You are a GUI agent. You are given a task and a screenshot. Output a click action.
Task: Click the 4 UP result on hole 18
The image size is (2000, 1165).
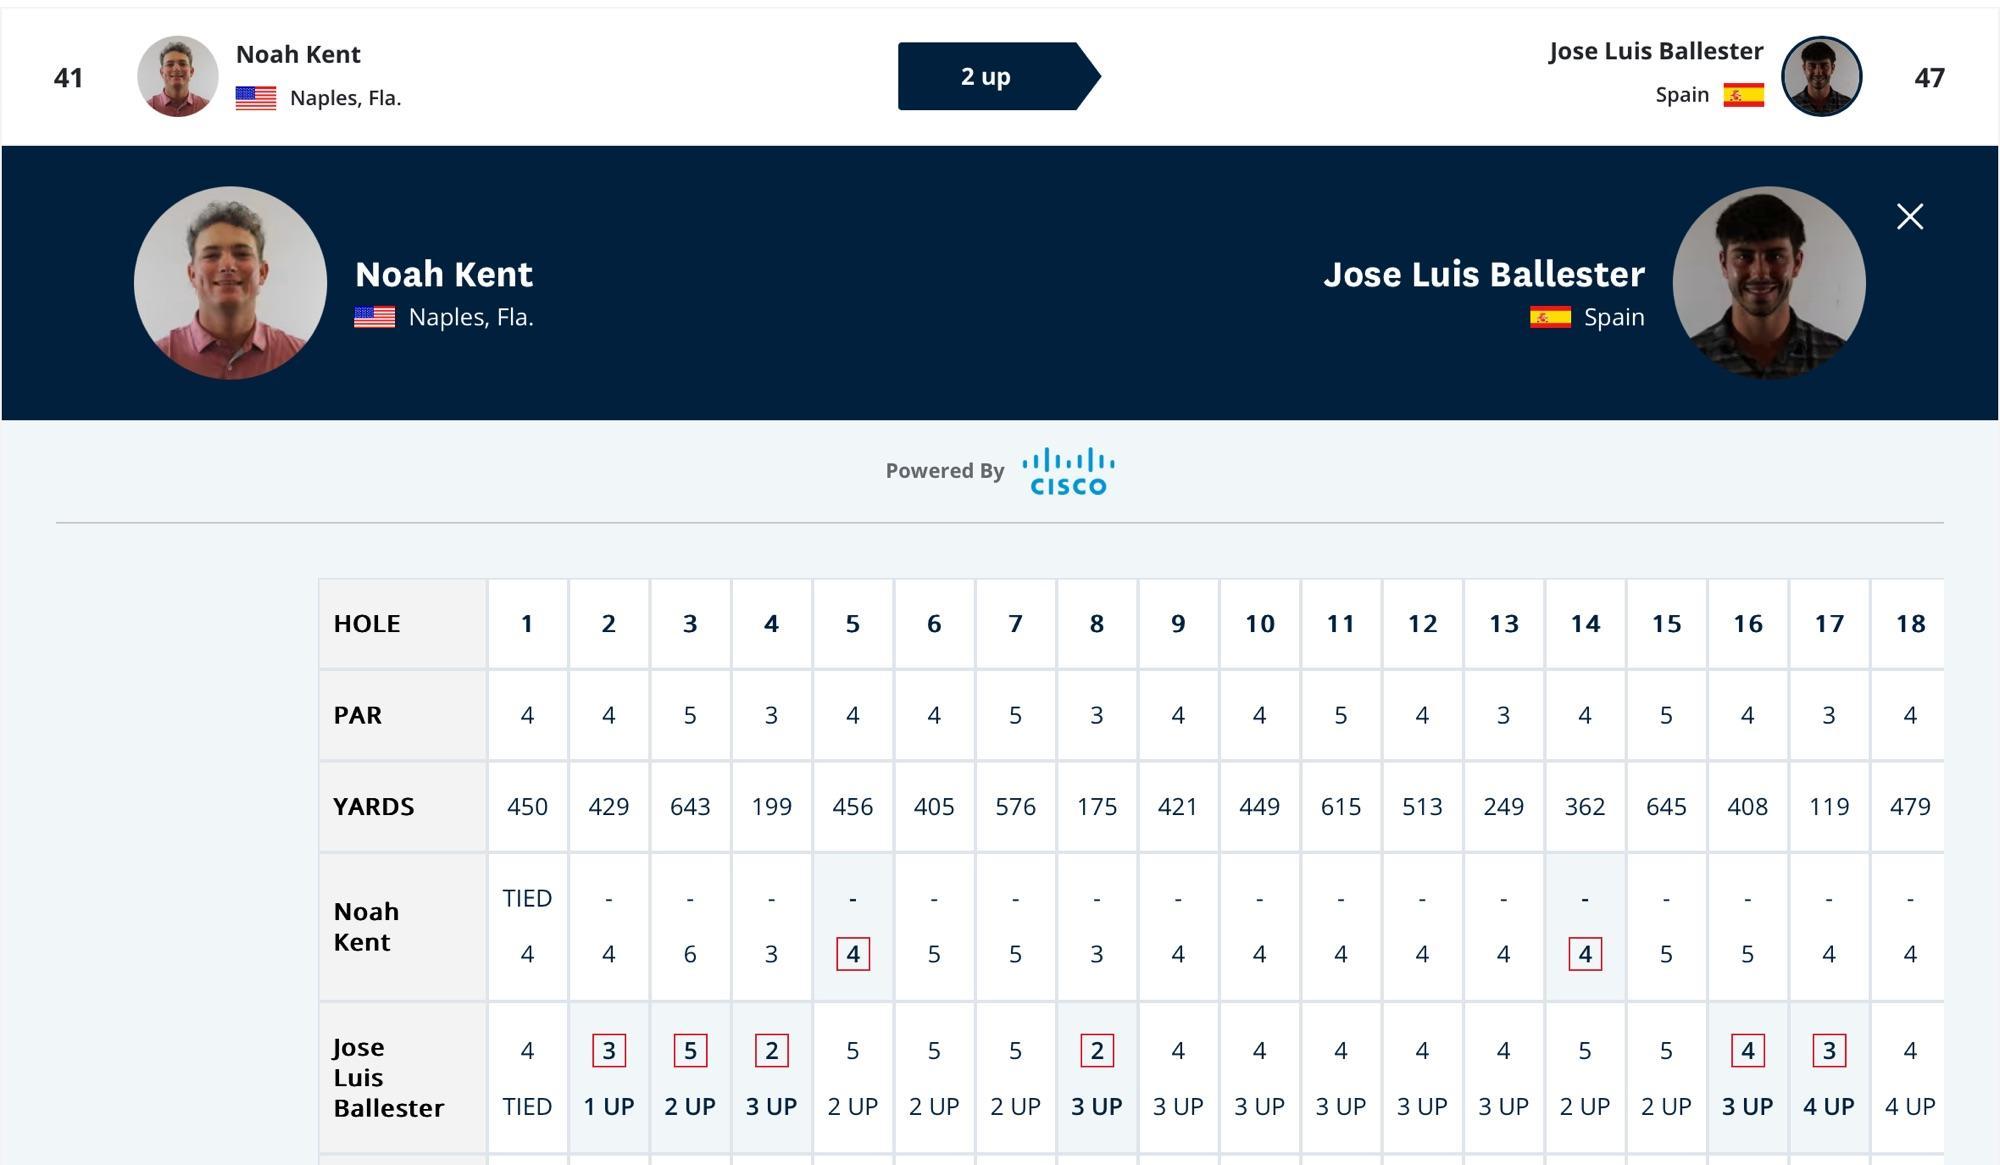pos(1912,1107)
